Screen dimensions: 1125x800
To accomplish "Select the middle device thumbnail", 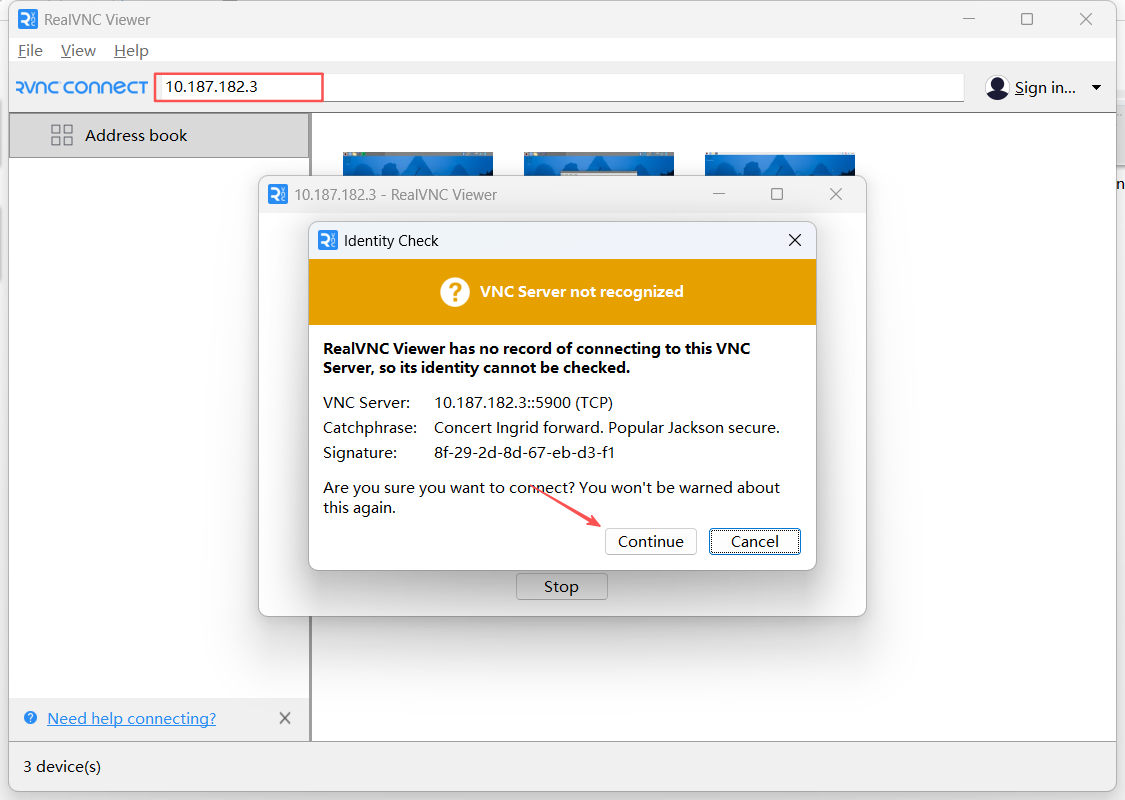I will point(598,164).
